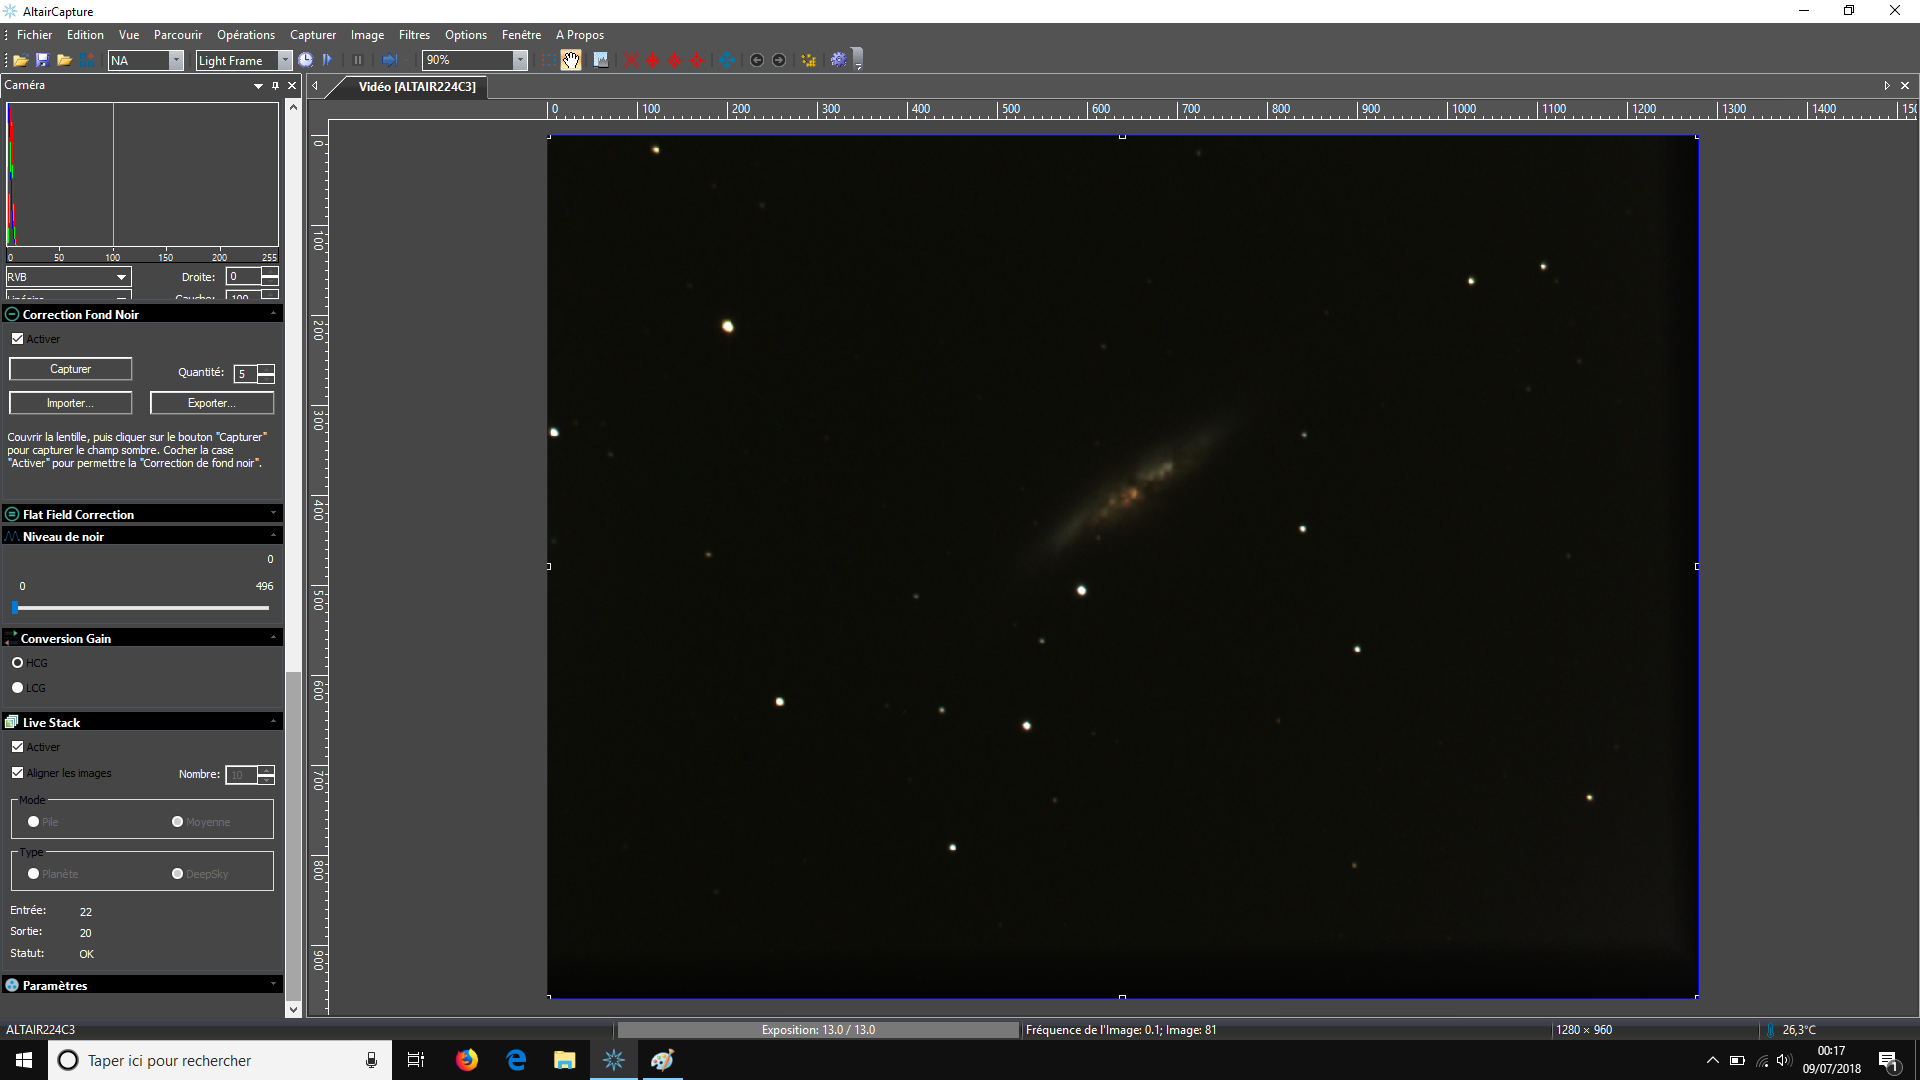Click the Exporter... button
Viewport: 1920px width, 1080px height.
pos(211,403)
